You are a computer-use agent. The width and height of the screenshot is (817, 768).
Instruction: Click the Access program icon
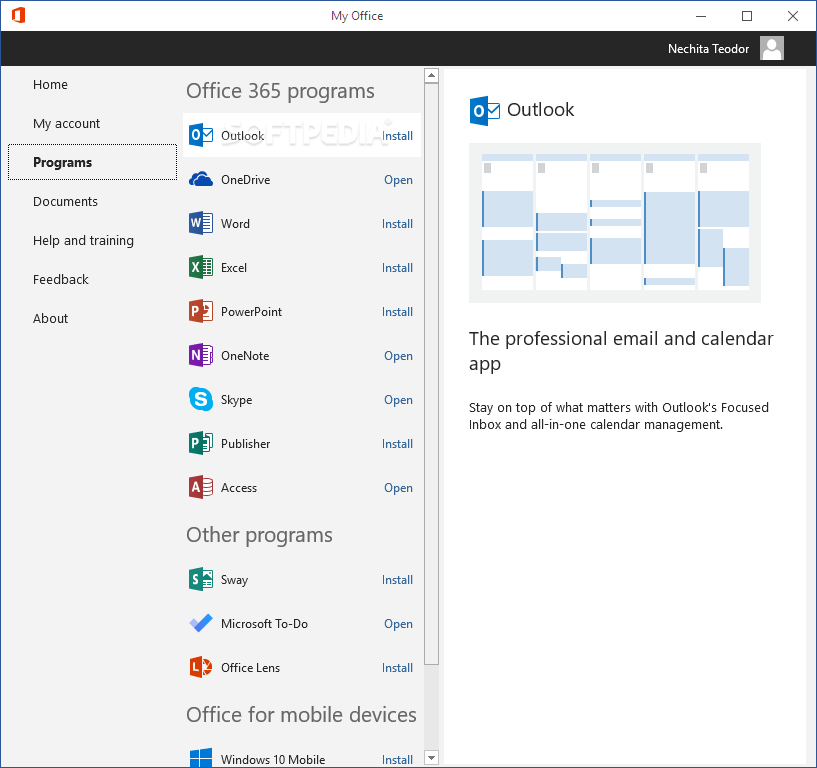[x=201, y=487]
